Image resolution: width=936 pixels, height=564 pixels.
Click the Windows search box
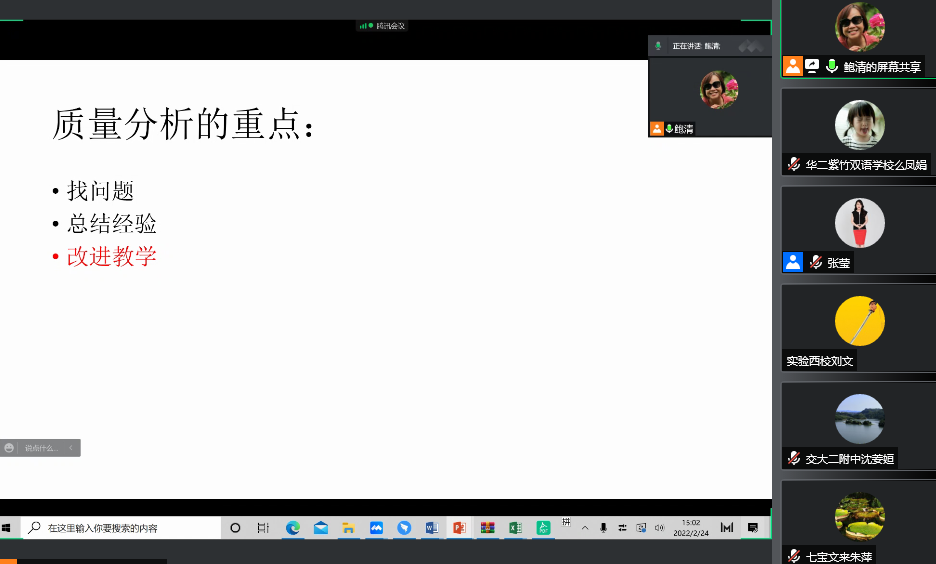pos(120,527)
